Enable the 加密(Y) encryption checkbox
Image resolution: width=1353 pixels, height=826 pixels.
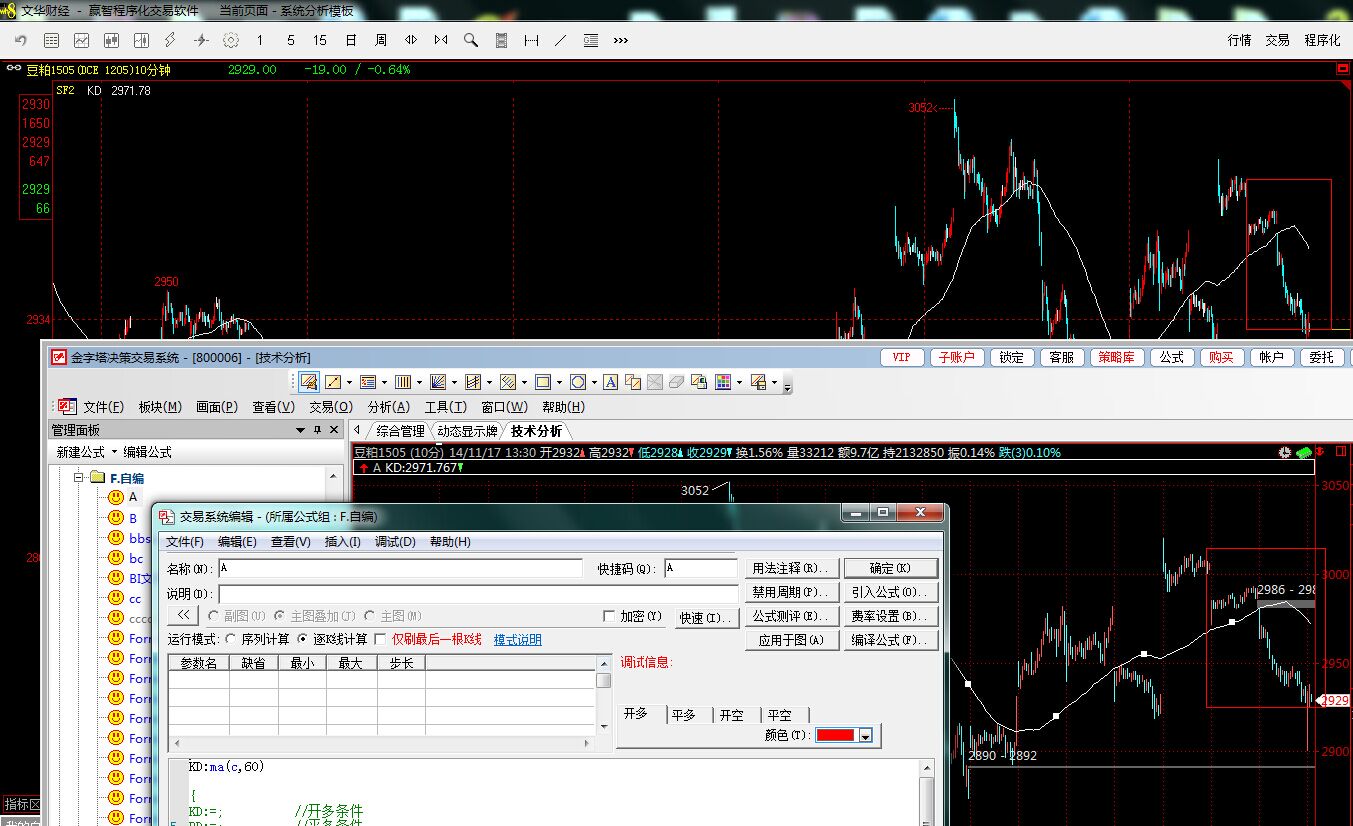pyautogui.click(x=609, y=617)
